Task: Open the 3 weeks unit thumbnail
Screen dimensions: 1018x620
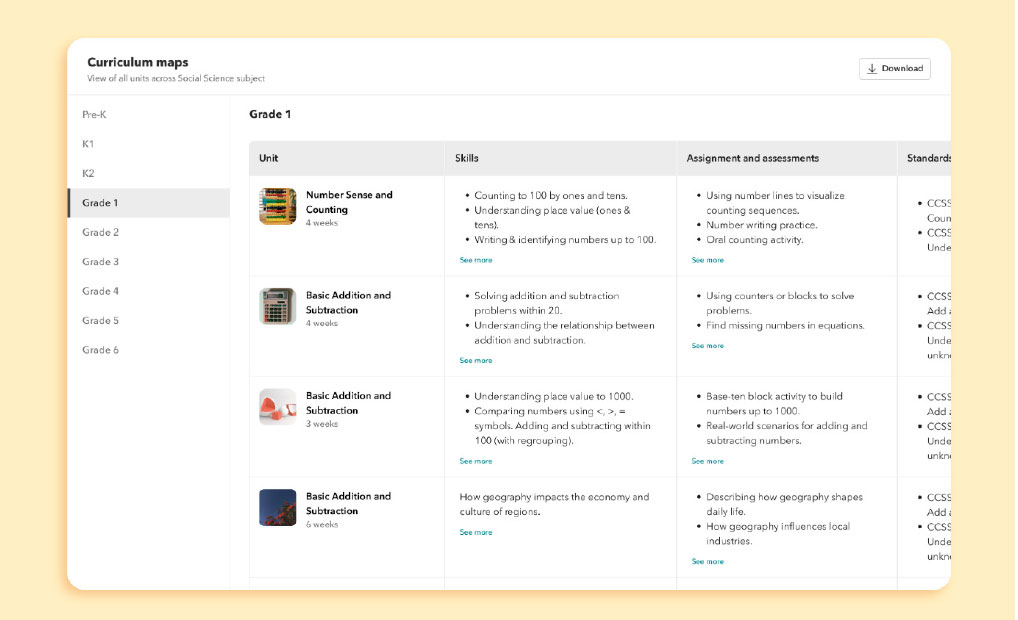Action: coord(277,407)
